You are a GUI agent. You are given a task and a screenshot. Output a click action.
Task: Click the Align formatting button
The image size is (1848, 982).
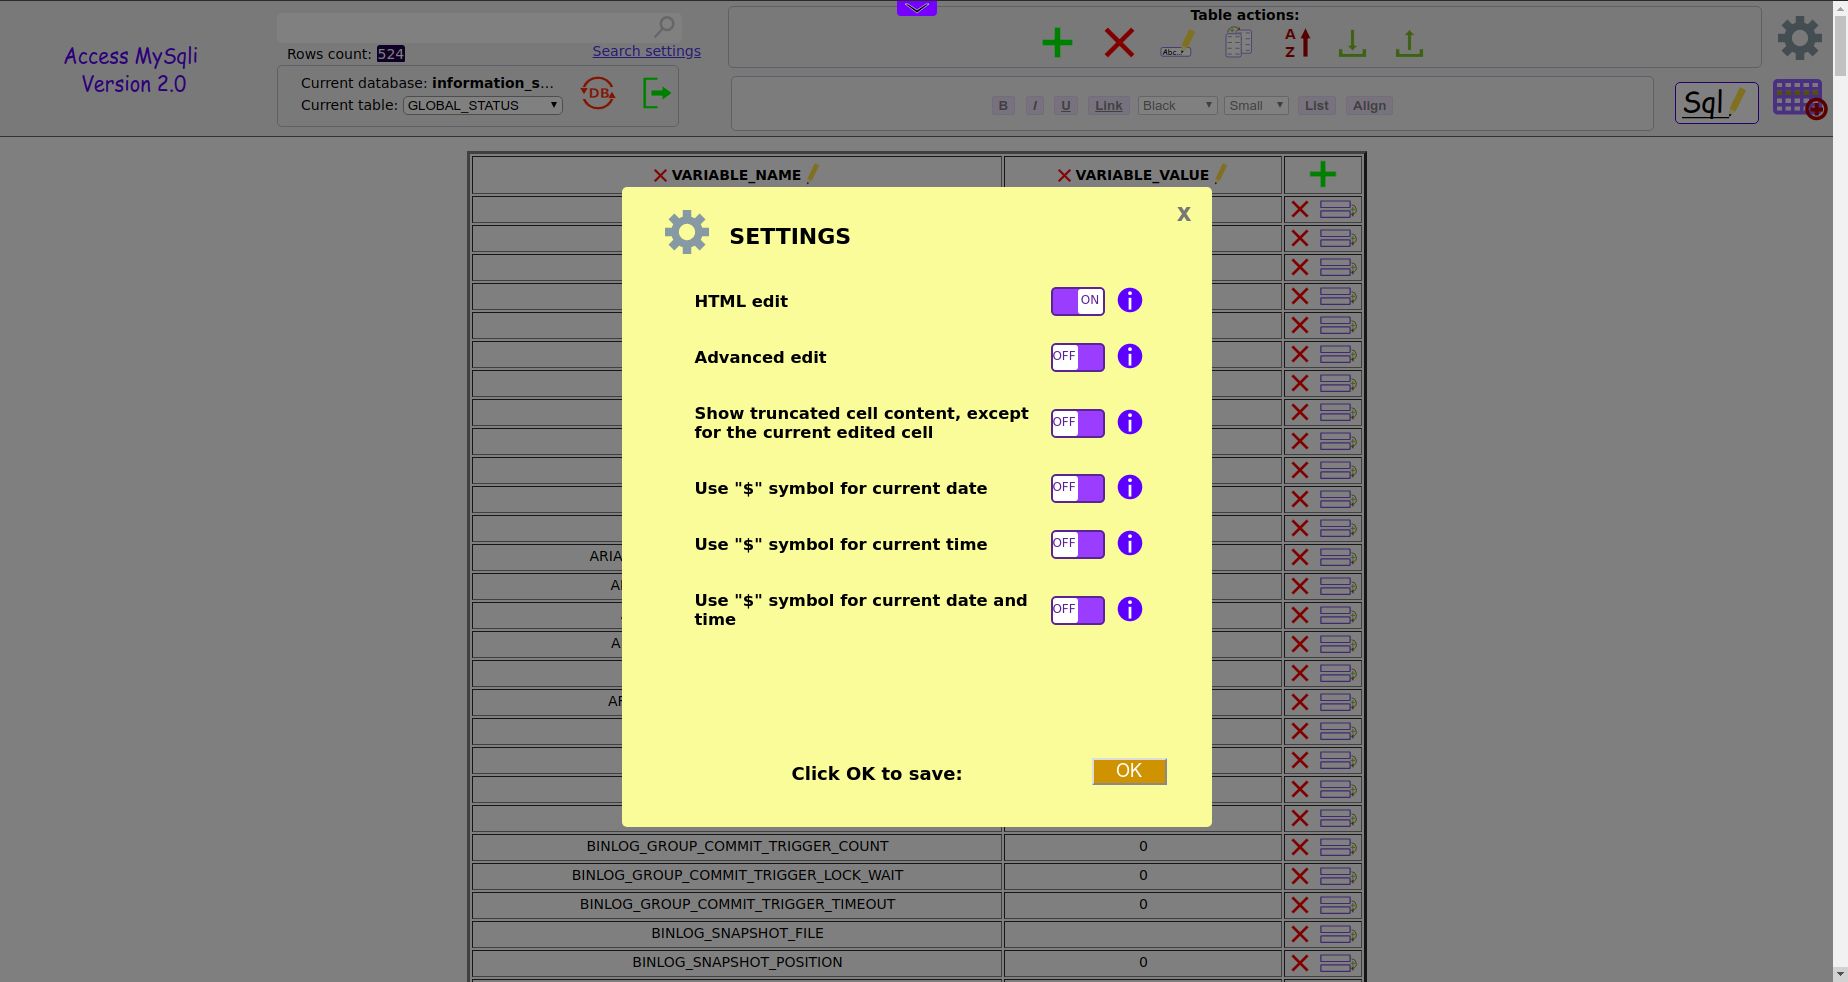1369,106
